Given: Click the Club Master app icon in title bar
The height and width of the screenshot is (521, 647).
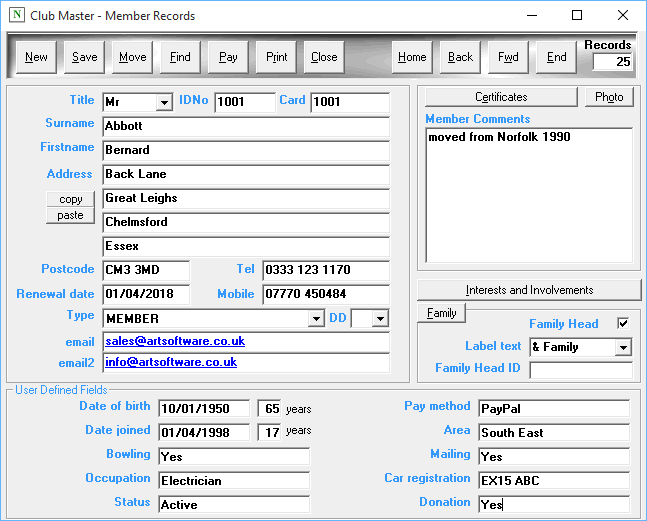Looking at the screenshot, I should (x=17, y=15).
